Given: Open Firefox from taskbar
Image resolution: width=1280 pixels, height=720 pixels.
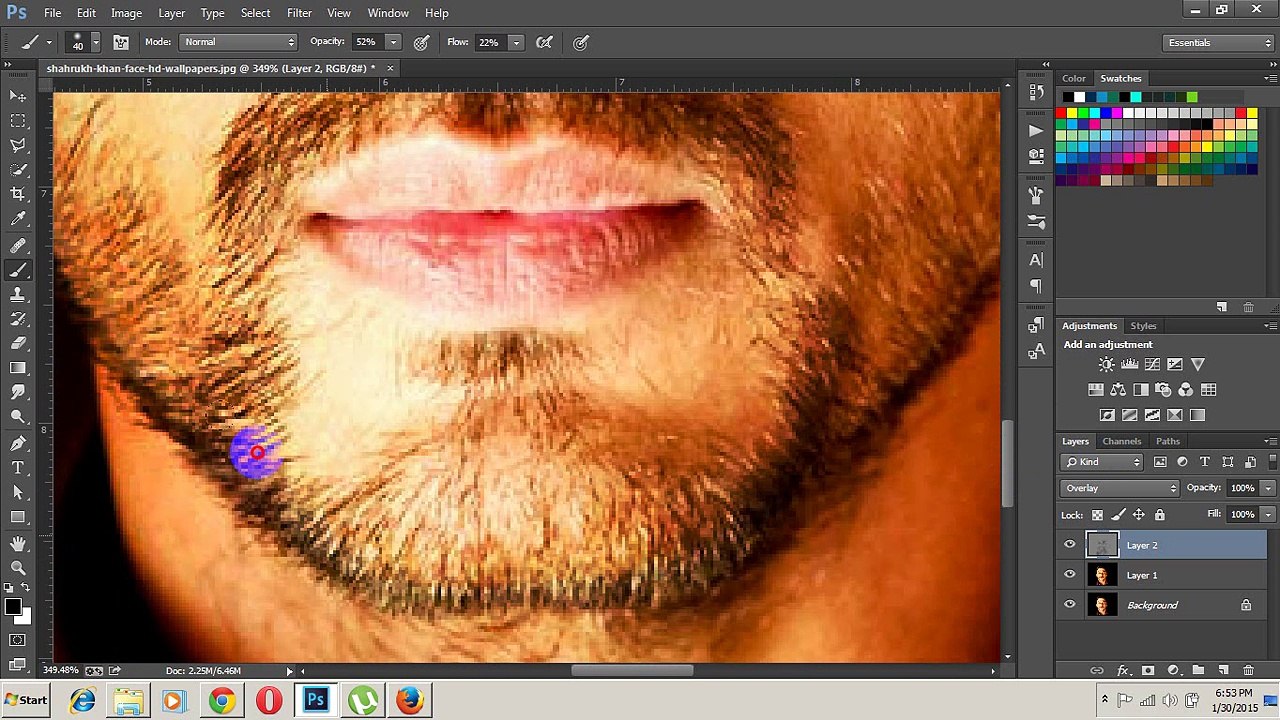Looking at the screenshot, I should [x=410, y=700].
